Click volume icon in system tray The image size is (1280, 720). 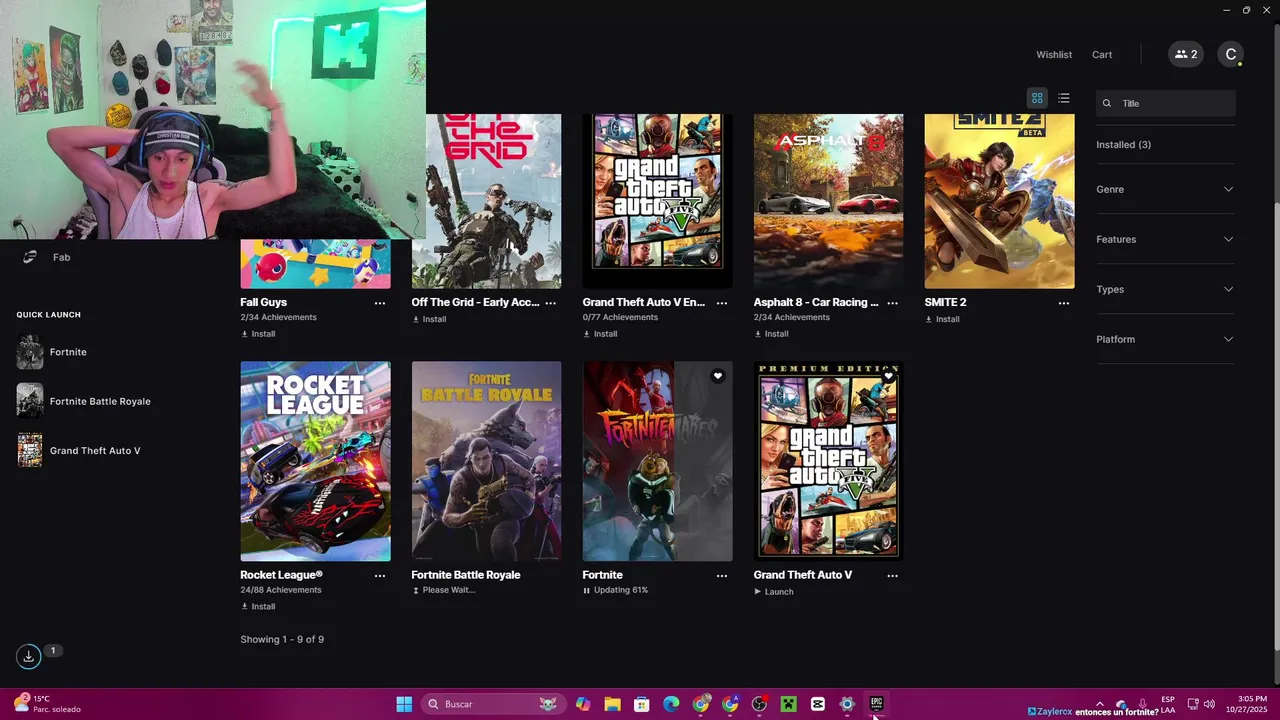(1209, 704)
